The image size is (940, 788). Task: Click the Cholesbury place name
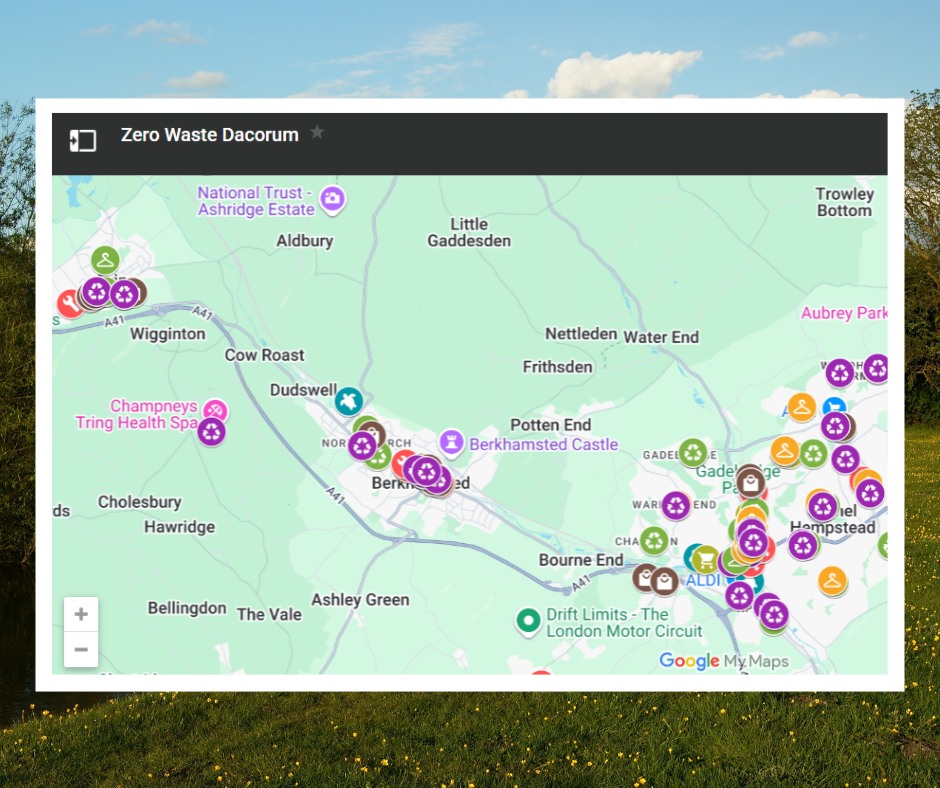[140, 502]
